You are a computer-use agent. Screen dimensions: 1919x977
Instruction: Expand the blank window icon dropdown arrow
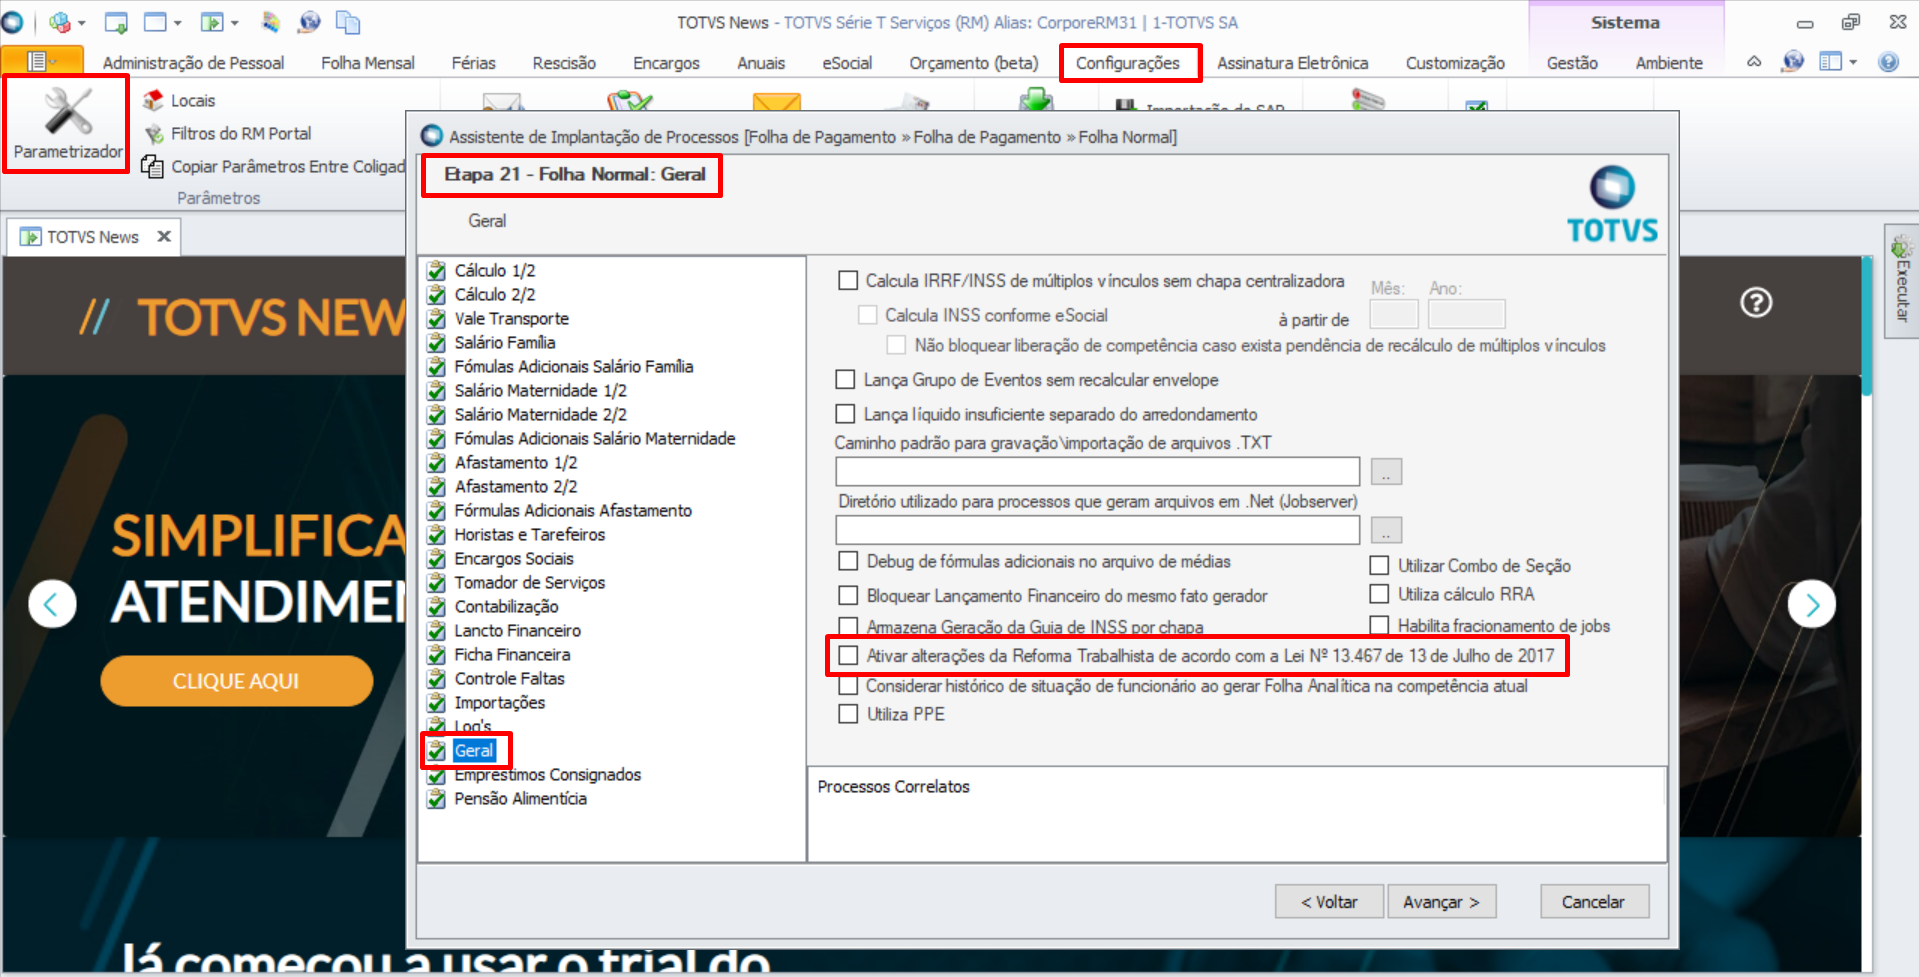pos(178,23)
